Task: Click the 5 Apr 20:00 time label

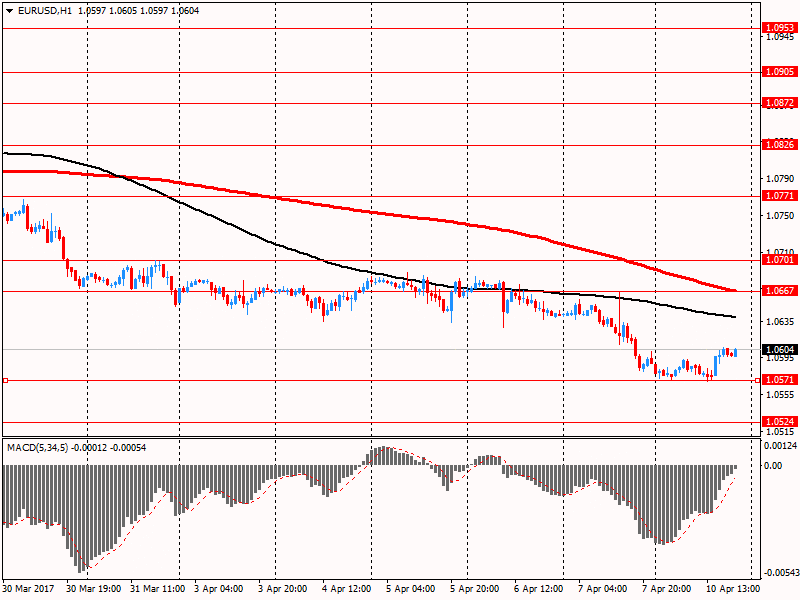Action: pos(474,589)
